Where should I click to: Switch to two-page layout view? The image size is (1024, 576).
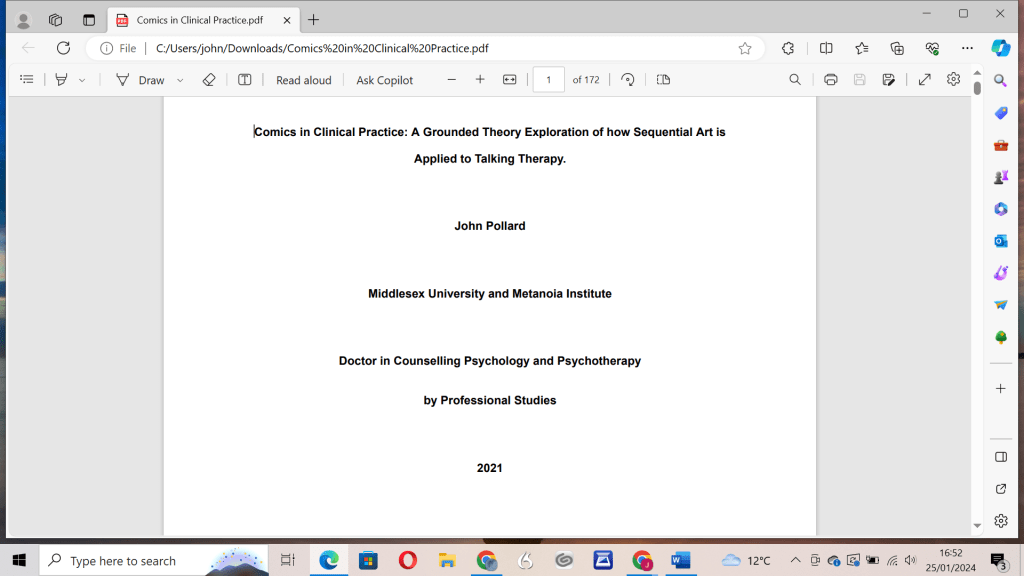coord(662,79)
